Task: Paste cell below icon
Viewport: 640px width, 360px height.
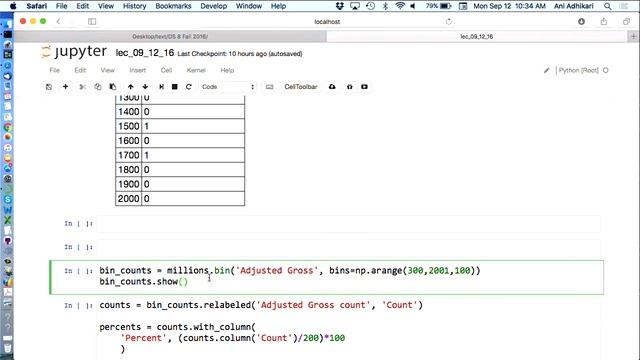Action: click(x=113, y=87)
